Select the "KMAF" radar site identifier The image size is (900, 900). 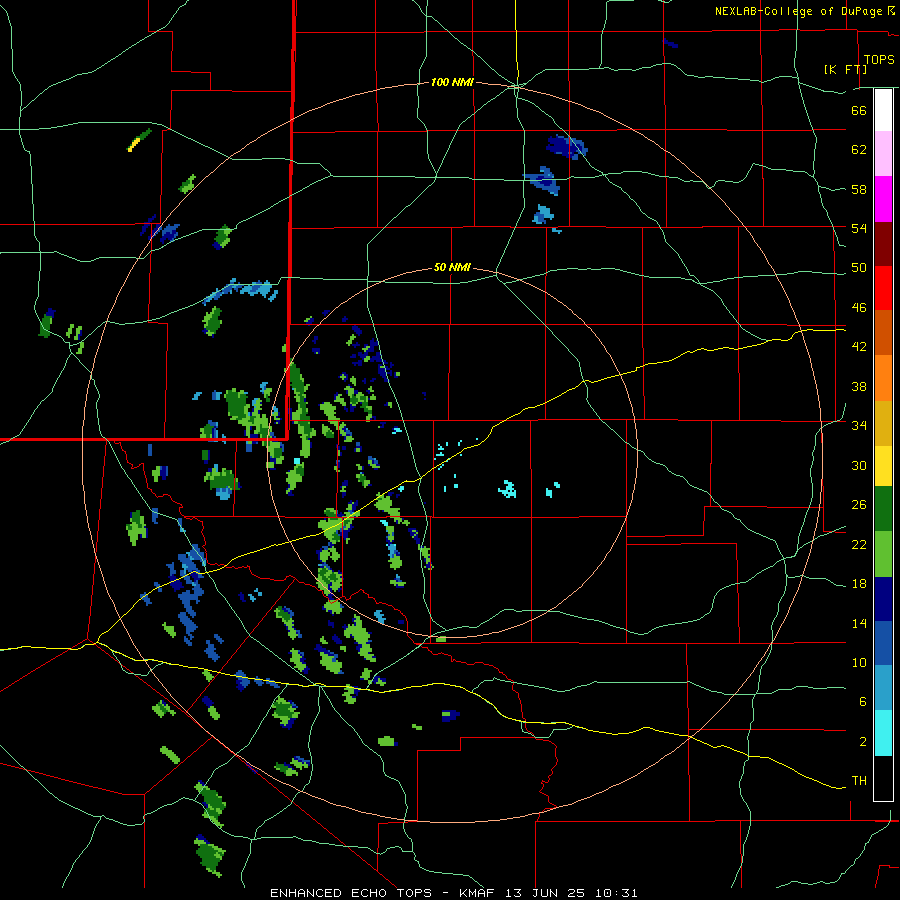click(478, 893)
